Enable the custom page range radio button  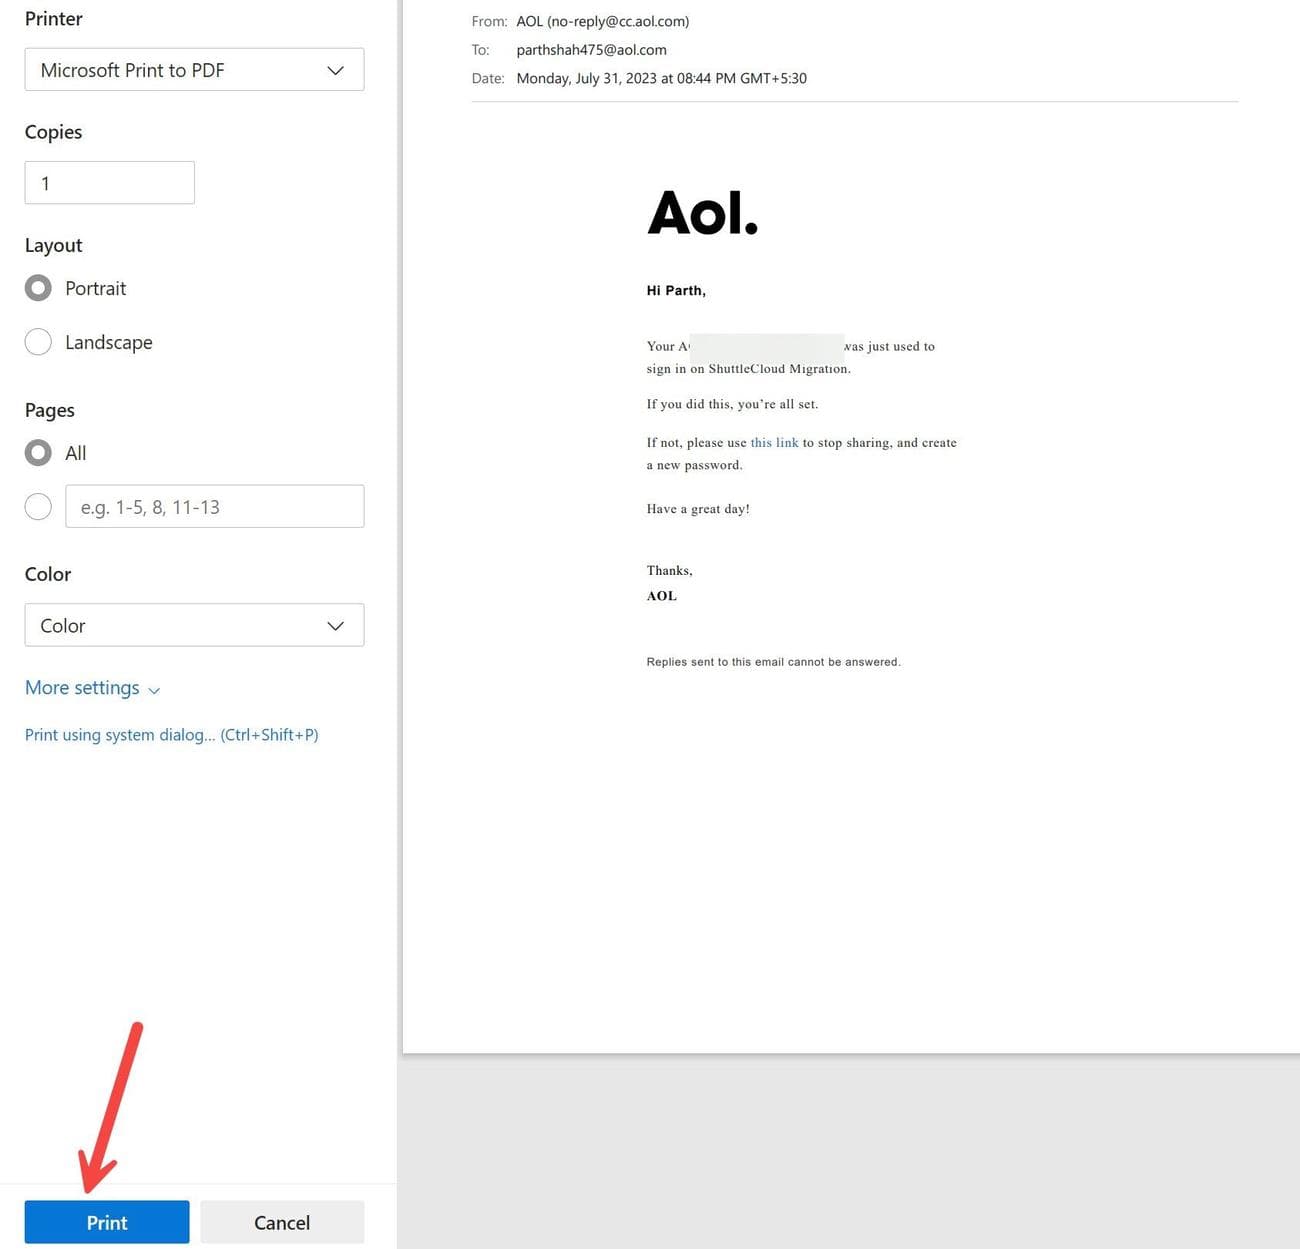point(38,506)
